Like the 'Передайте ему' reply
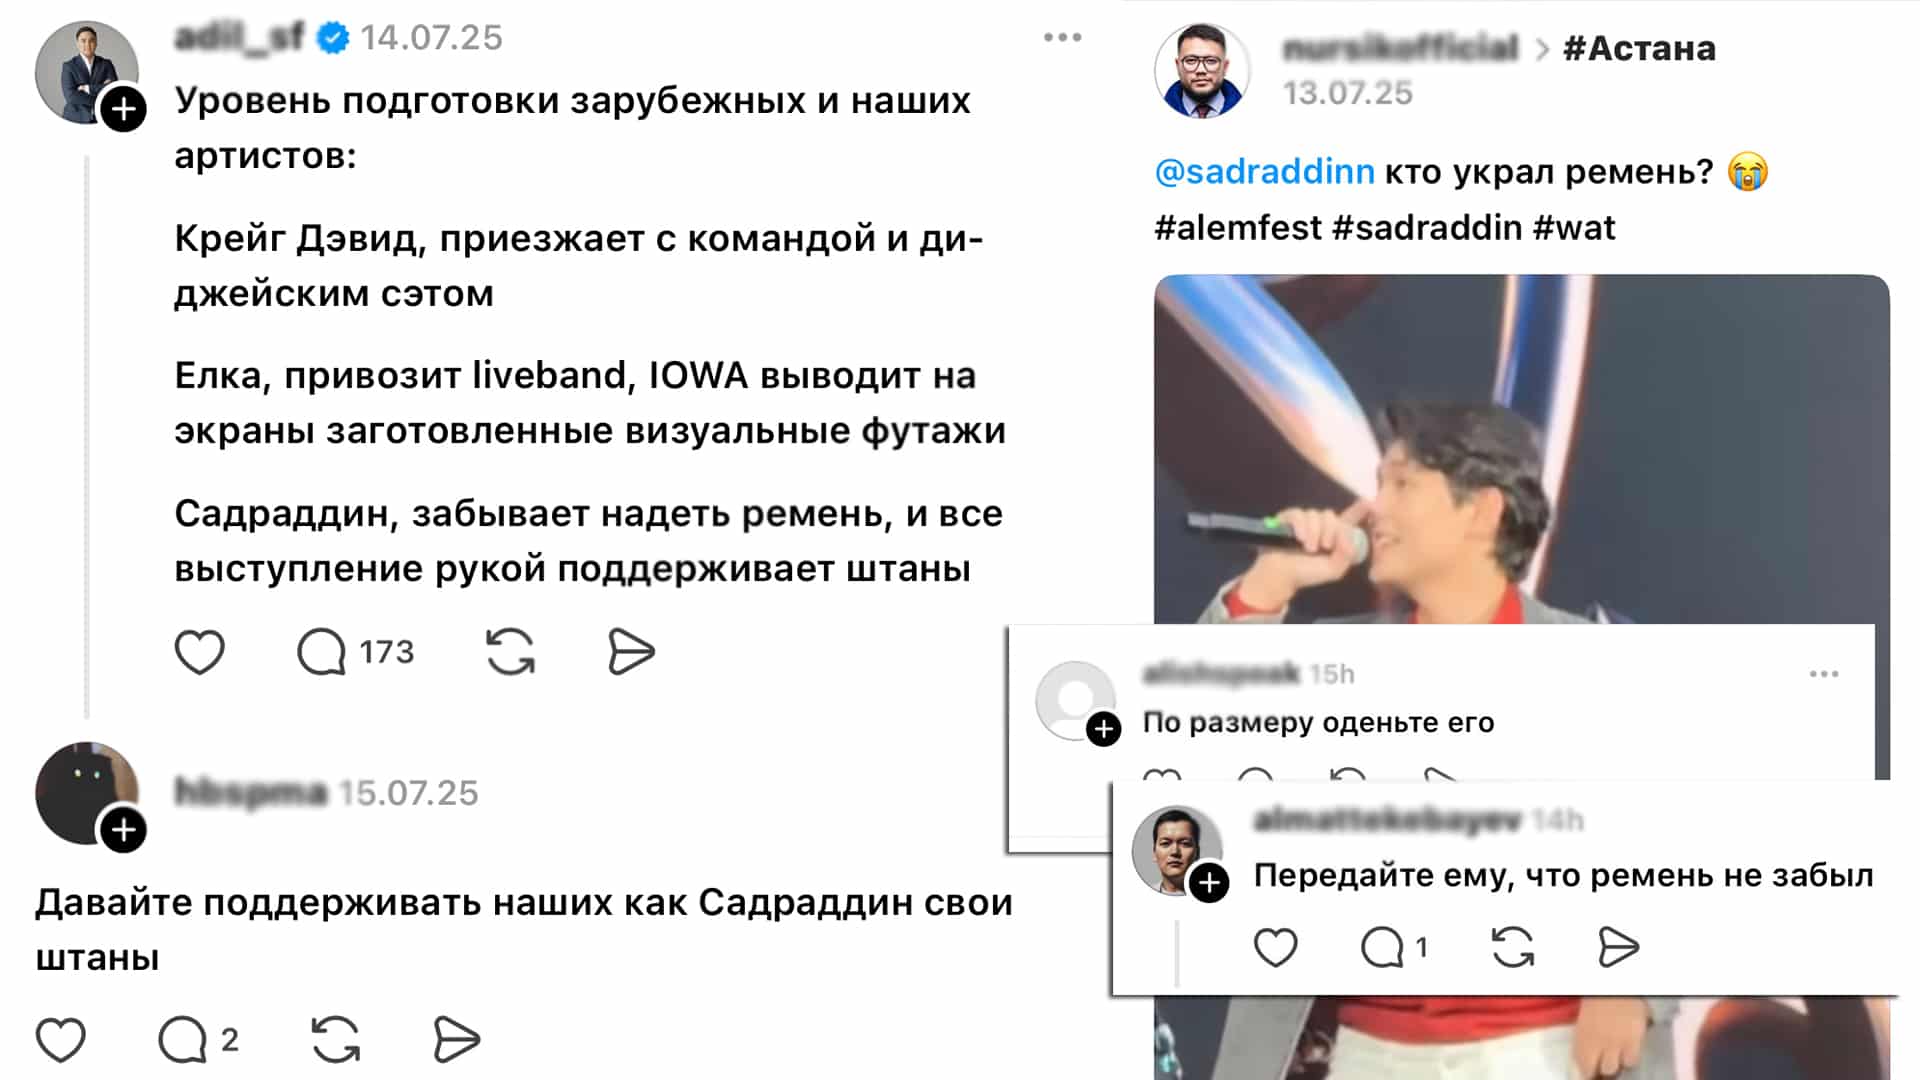Viewport: 1920px width, 1080px height. (1275, 947)
